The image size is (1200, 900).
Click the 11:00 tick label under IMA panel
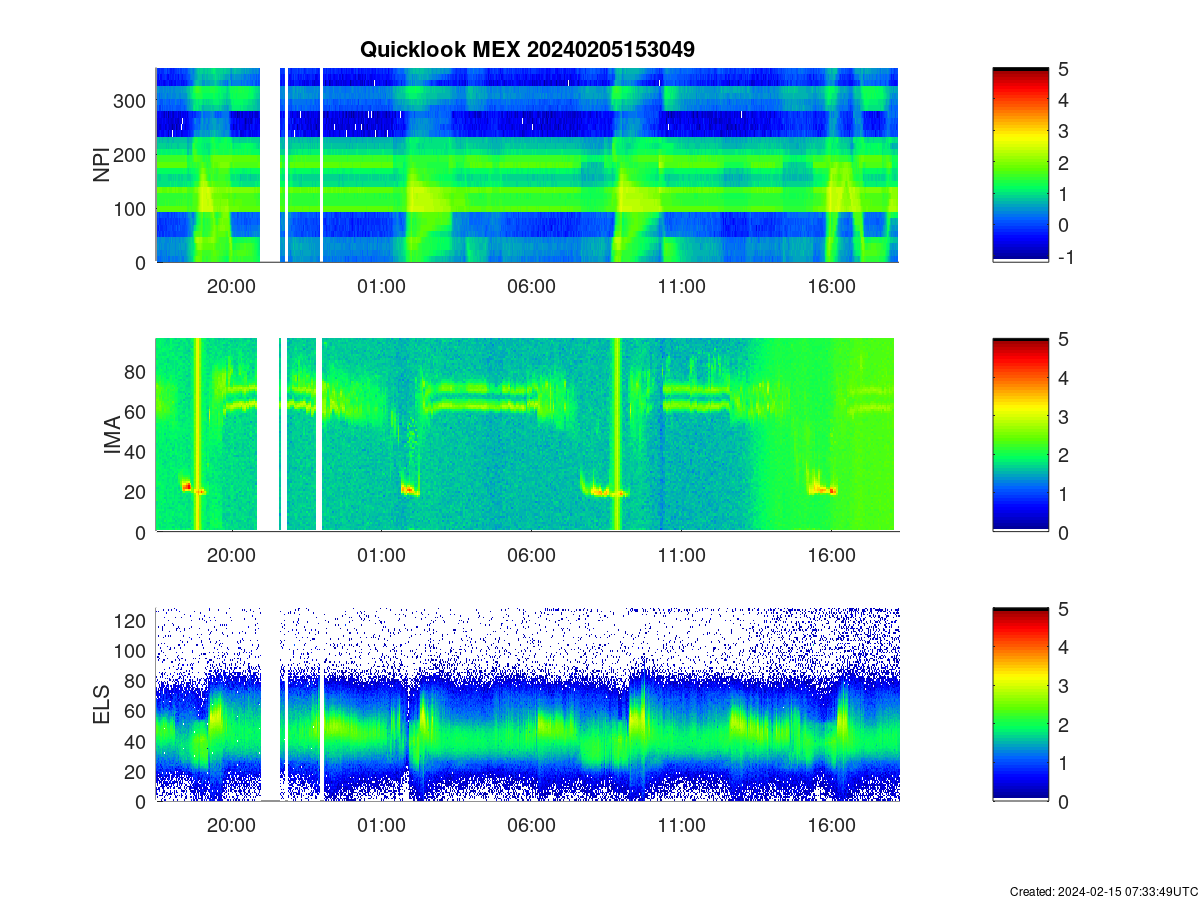pos(681,556)
